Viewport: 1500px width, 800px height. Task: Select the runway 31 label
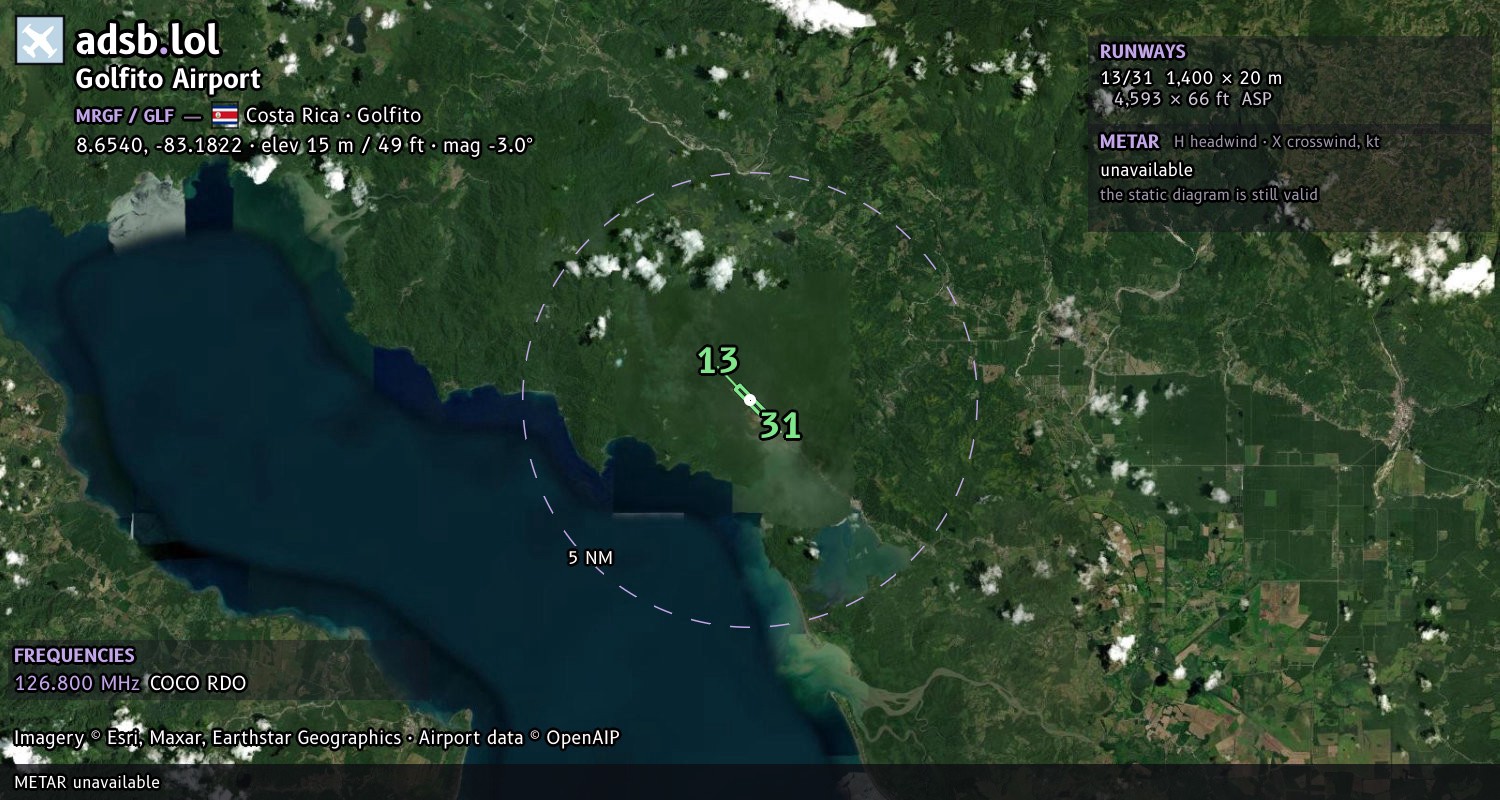point(780,425)
